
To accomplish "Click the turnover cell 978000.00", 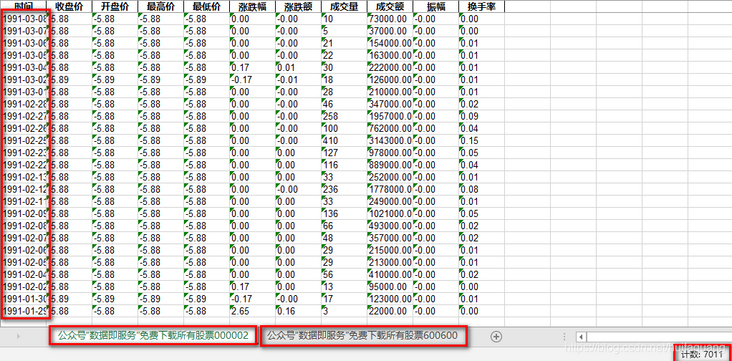I will click(x=389, y=152).
